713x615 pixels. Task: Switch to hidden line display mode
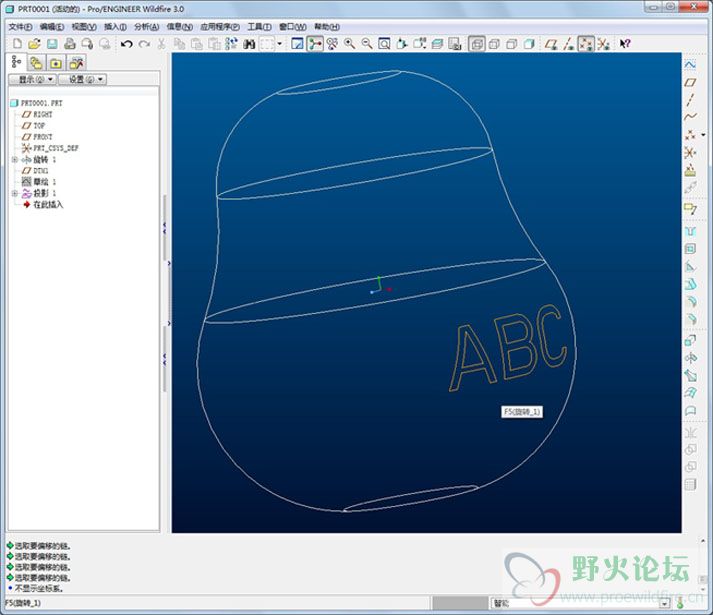coord(494,44)
